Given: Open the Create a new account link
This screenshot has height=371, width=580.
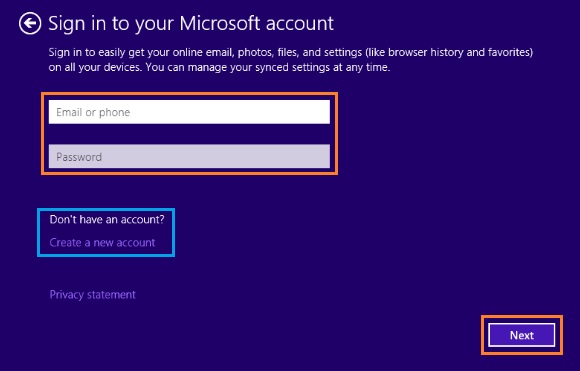Looking at the screenshot, I should 102,243.
